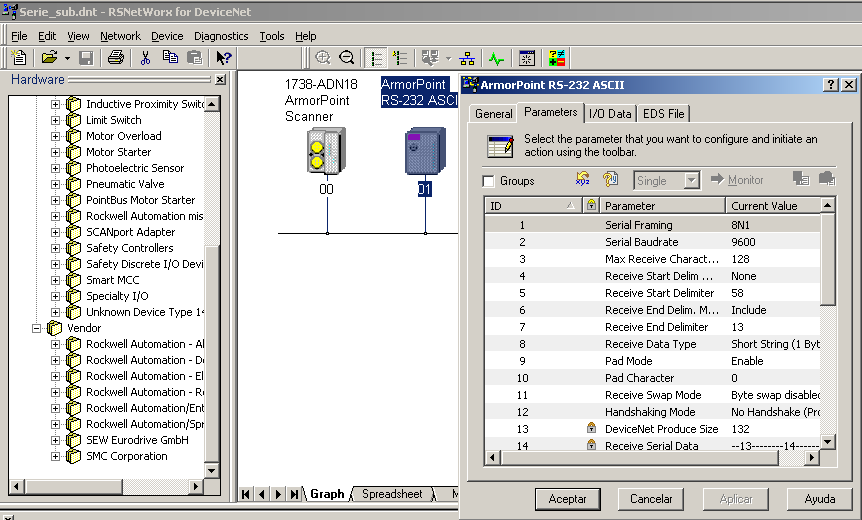Click the upload from device icon
The image size is (862, 520).
[x=827, y=179]
